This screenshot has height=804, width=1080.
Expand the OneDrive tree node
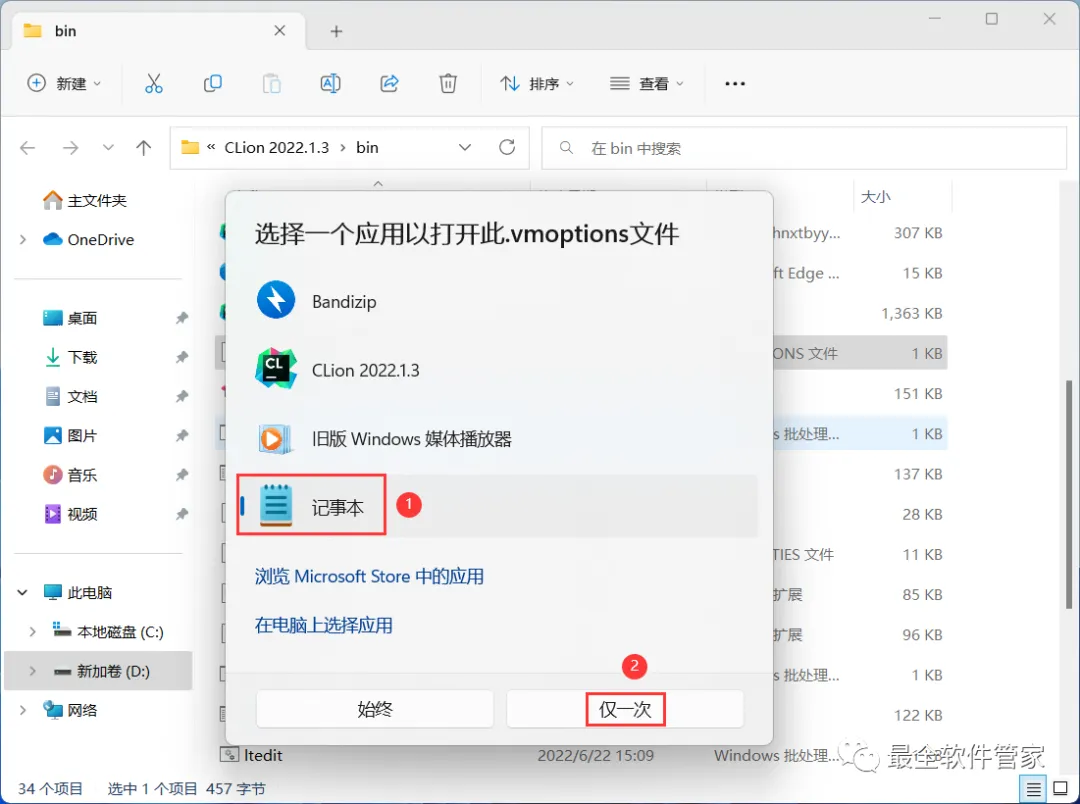coord(23,240)
